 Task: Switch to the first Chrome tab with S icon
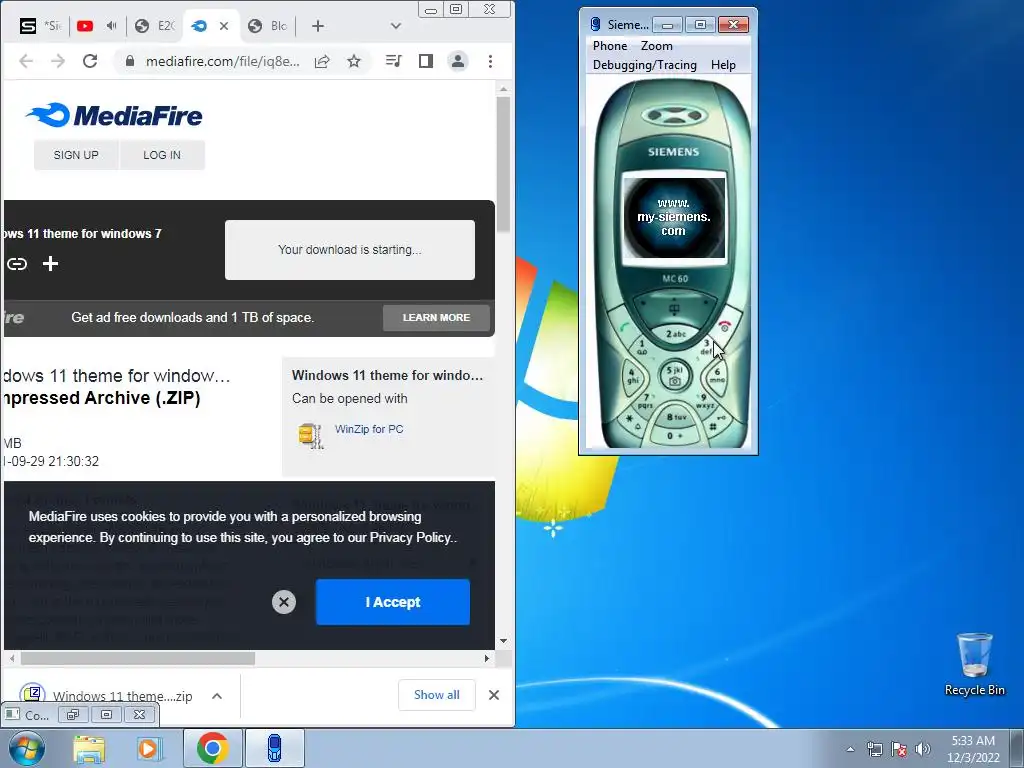pos(38,26)
